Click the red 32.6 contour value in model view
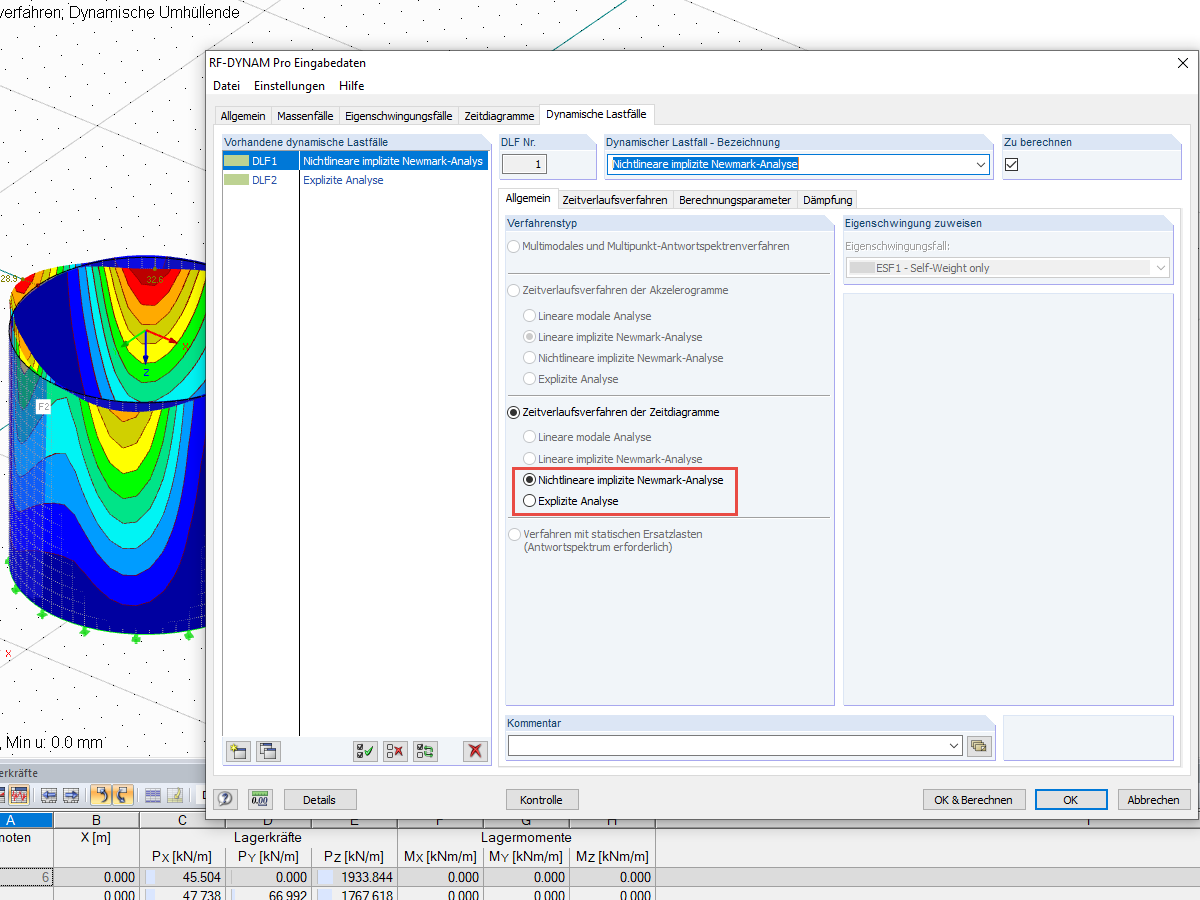The height and width of the screenshot is (900, 1200). 154,279
